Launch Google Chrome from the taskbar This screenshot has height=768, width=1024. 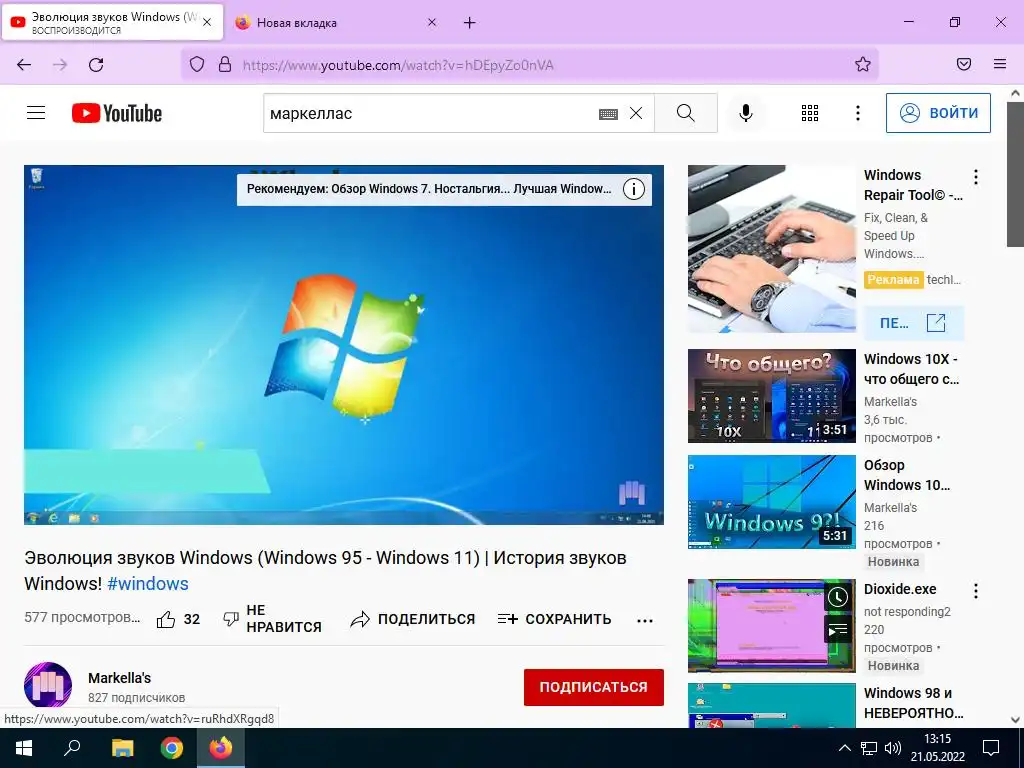tap(172, 748)
